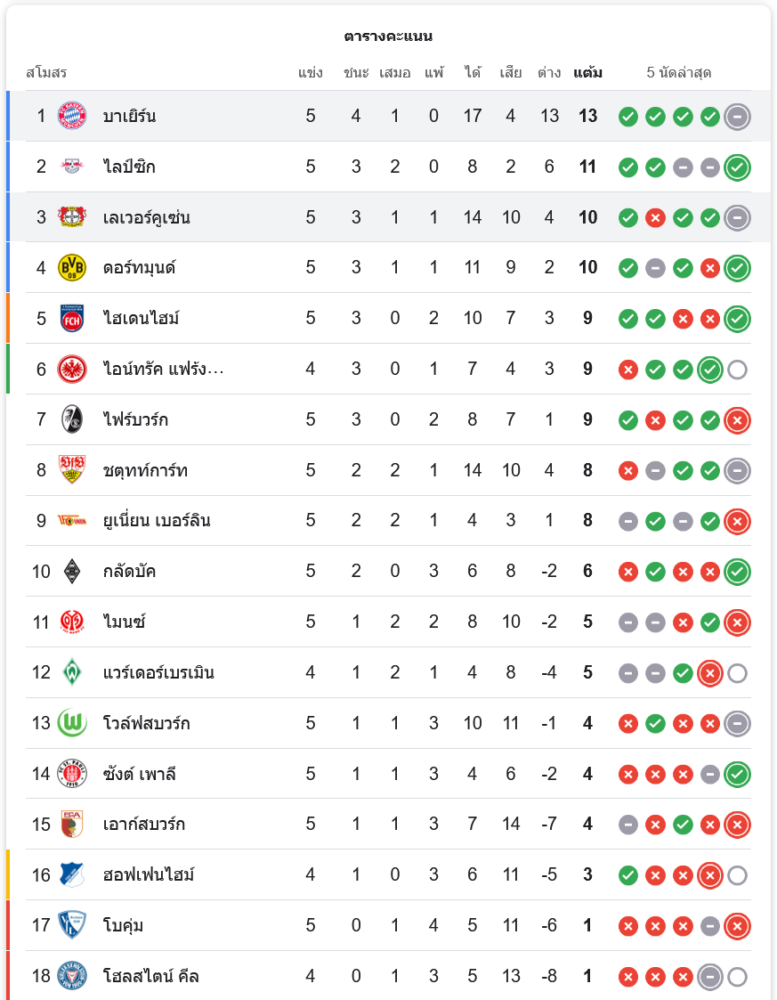Click the Holstein Kiel club crest
The height and width of the screenshot is (1000, 777).
(72, 976)
